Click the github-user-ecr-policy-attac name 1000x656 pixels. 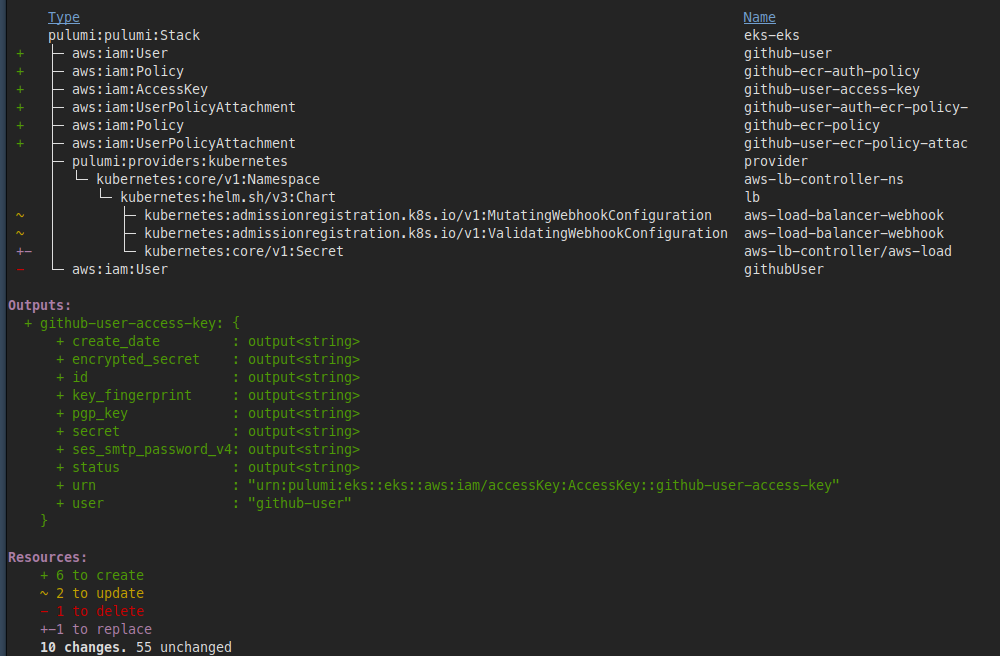(855, 143)
